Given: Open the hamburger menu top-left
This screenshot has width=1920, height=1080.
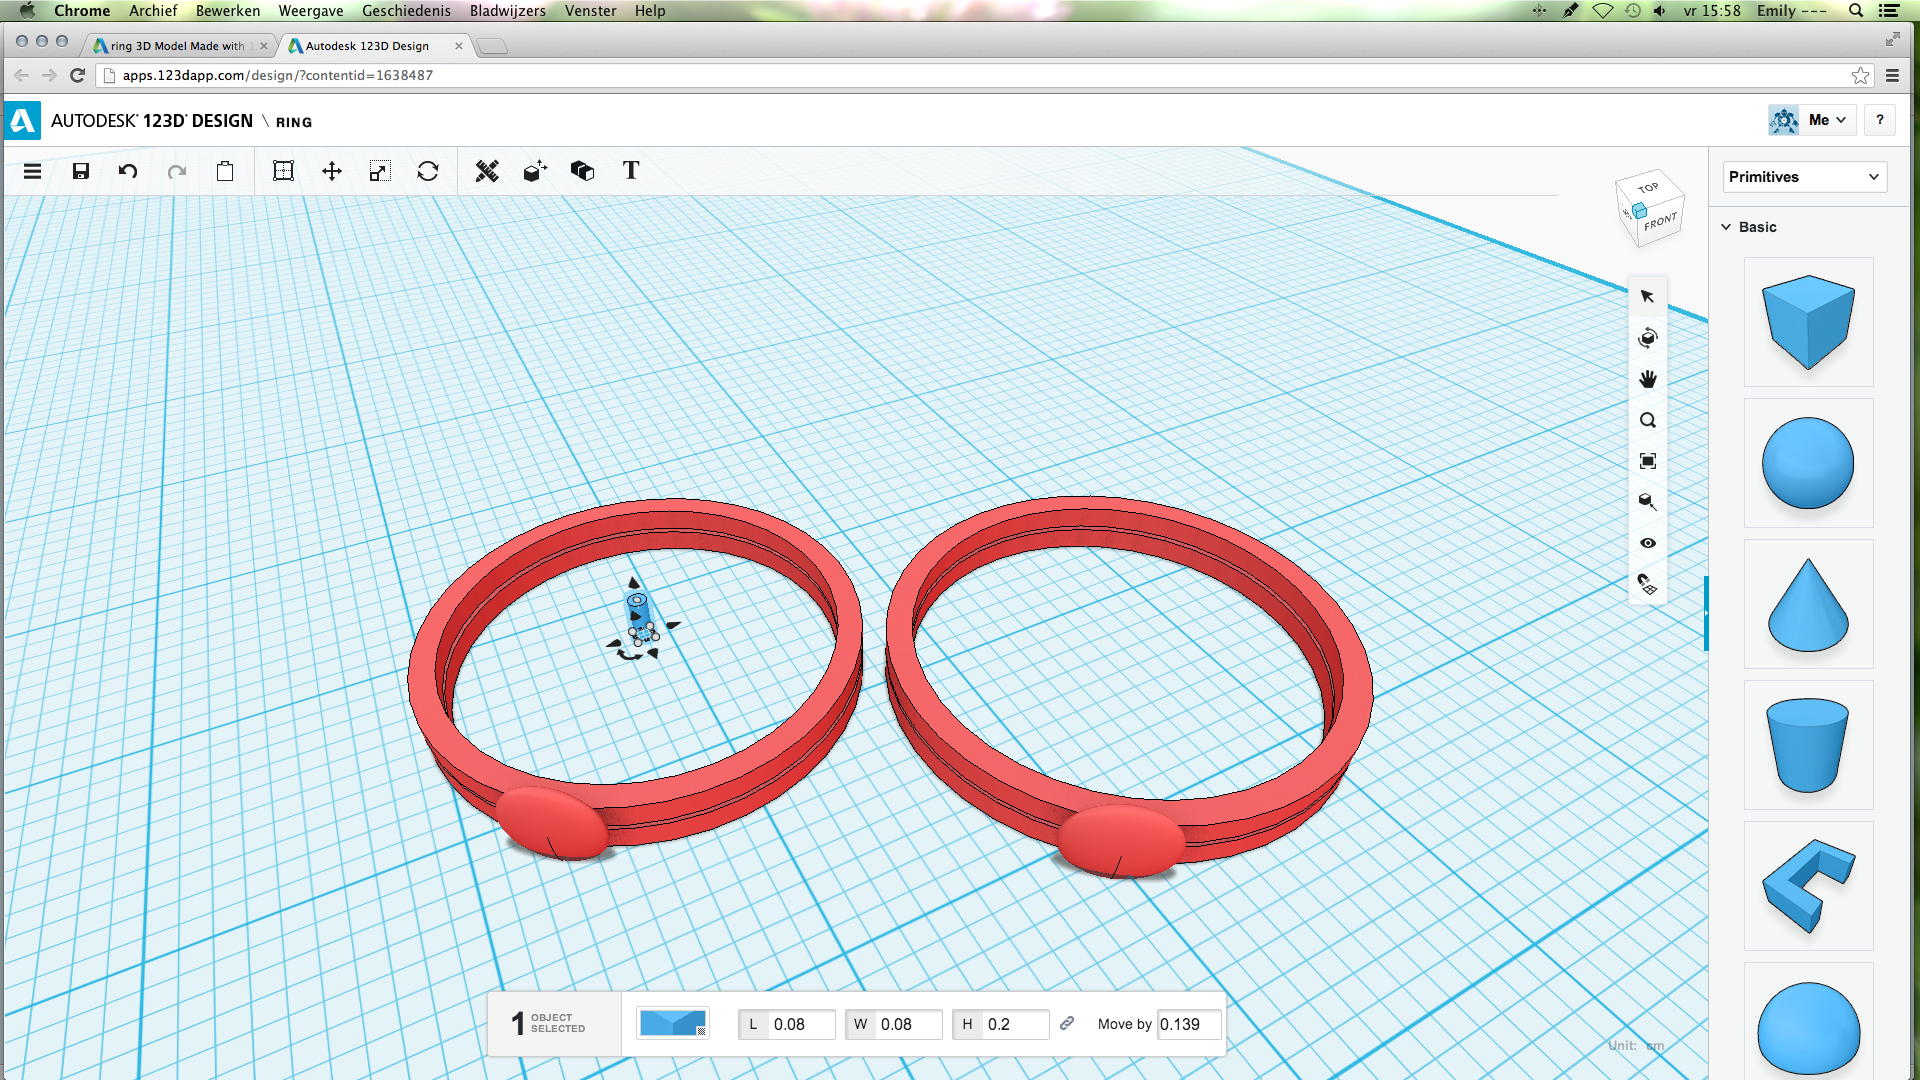Looking at the screenshot, I should [x=32, y=170].
